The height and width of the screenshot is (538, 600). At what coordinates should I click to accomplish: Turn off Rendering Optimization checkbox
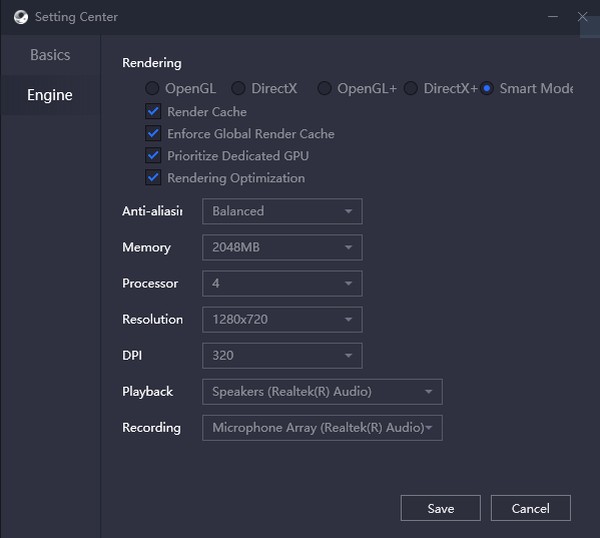[x=153, y=178]
